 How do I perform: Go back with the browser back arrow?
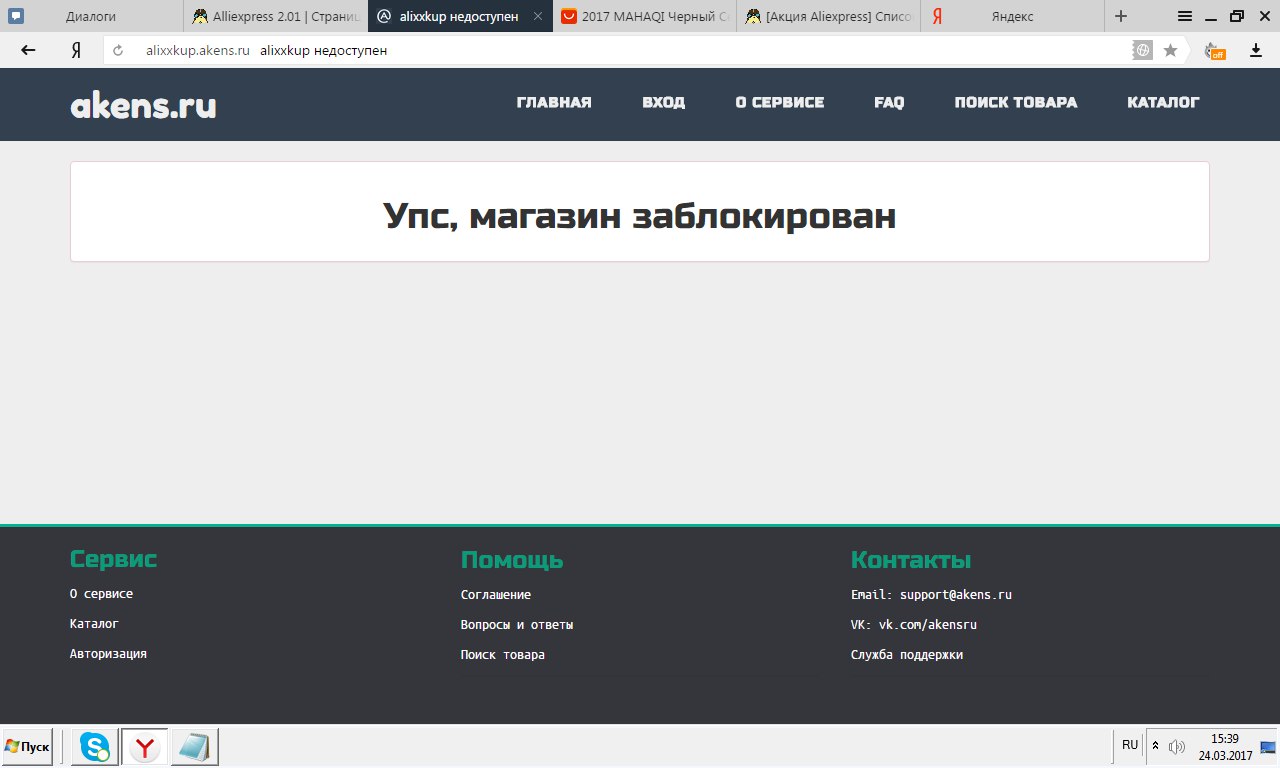(28, 50)
